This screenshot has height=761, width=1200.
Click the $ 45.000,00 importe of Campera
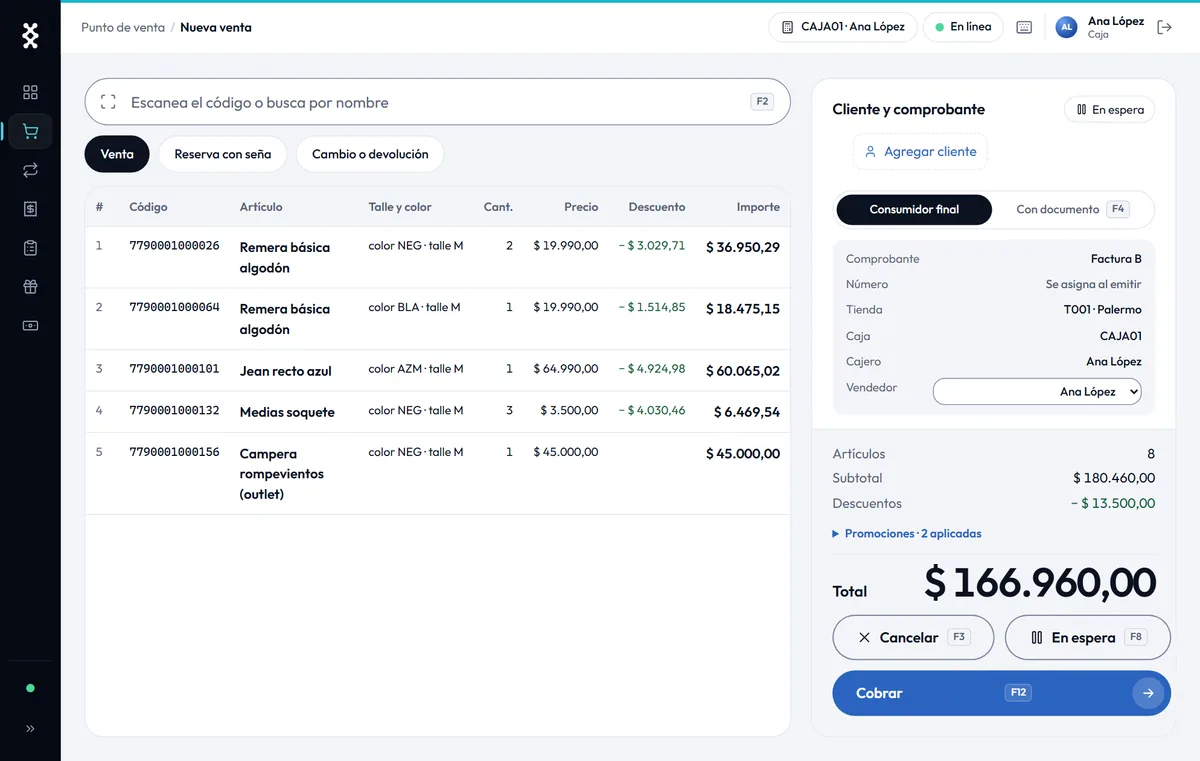point(743,453)
